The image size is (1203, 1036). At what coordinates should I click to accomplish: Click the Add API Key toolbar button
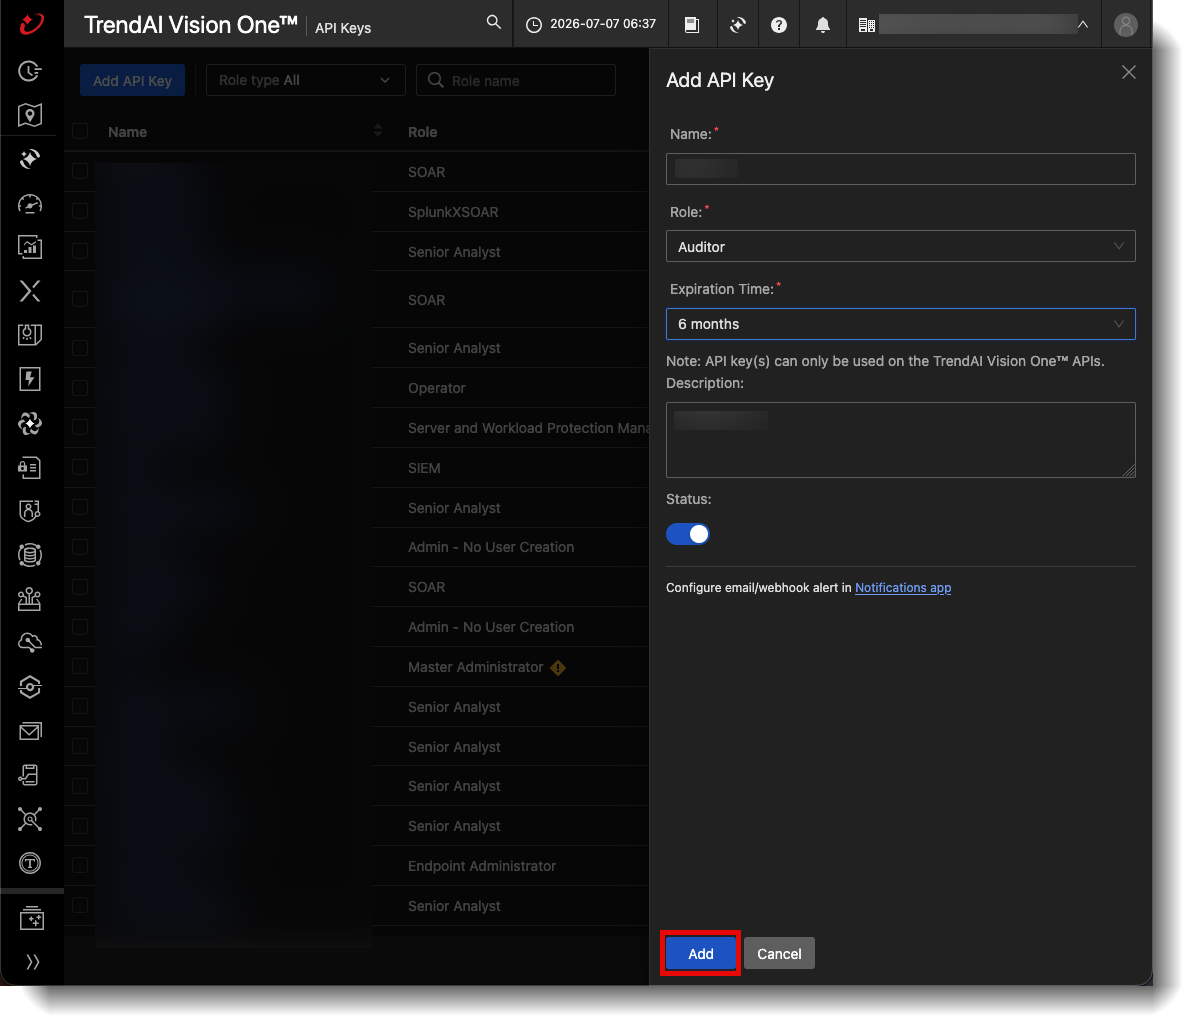click(x=132, y=81)
